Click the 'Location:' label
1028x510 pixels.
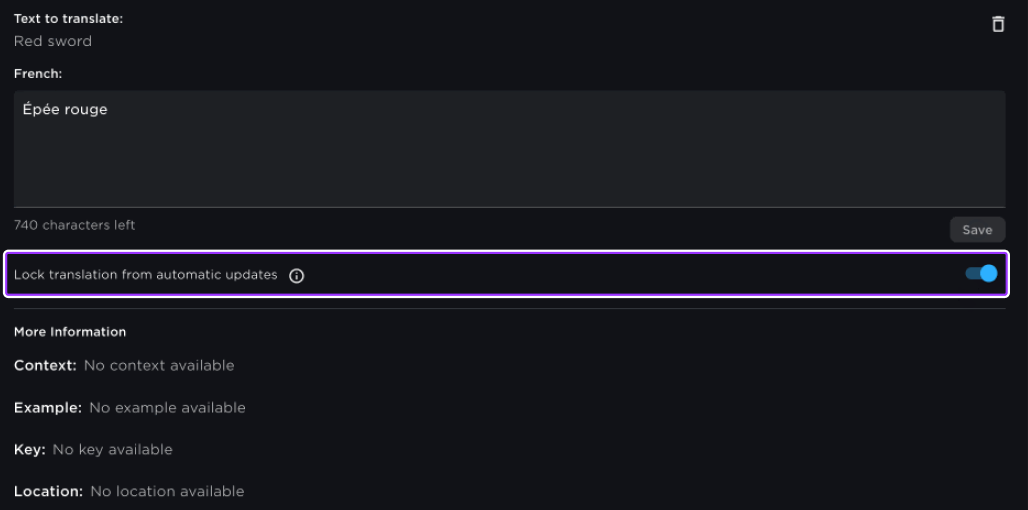[48, 492]
